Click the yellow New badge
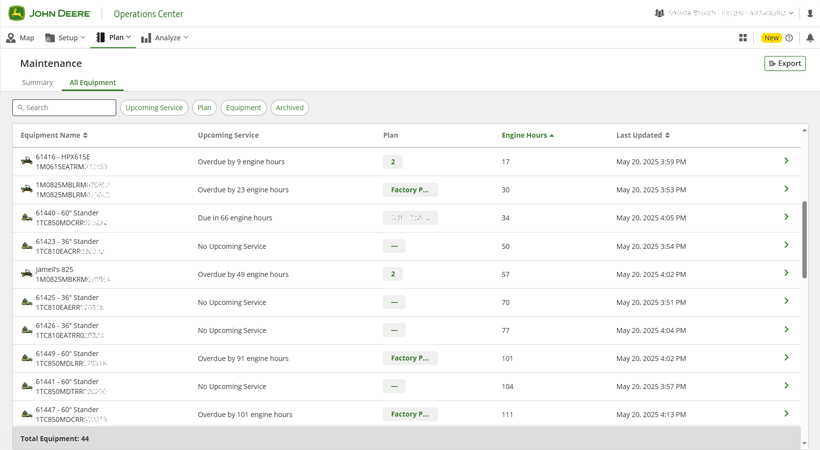The image size is (820, 450). pyautogui.click(x=771, y=38)
